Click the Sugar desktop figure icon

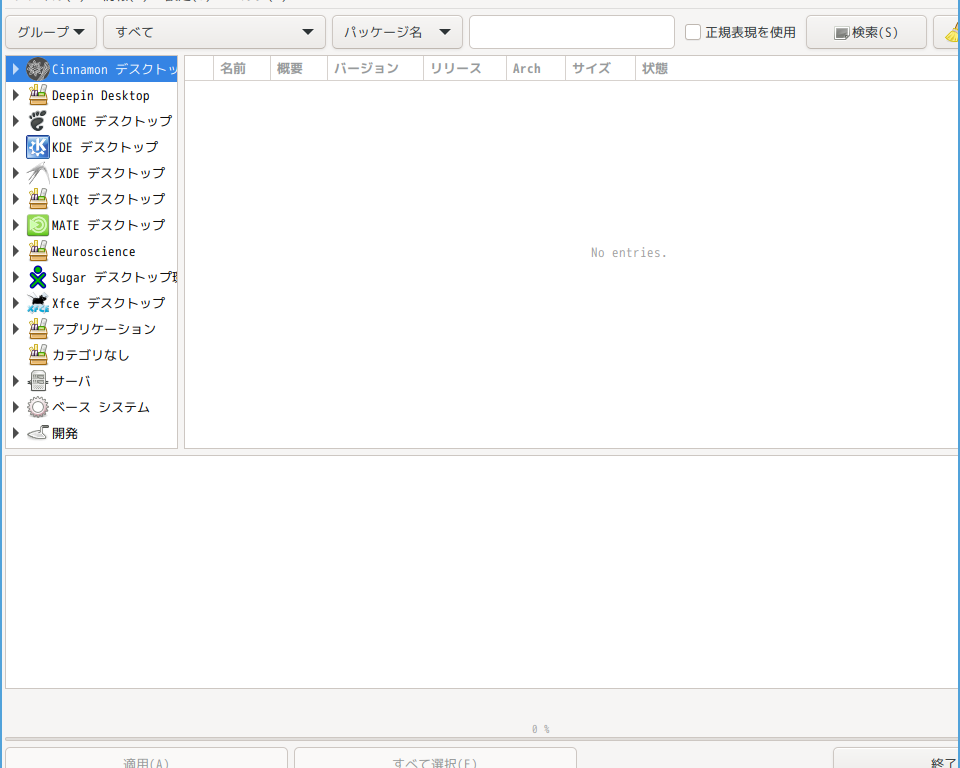37,277
